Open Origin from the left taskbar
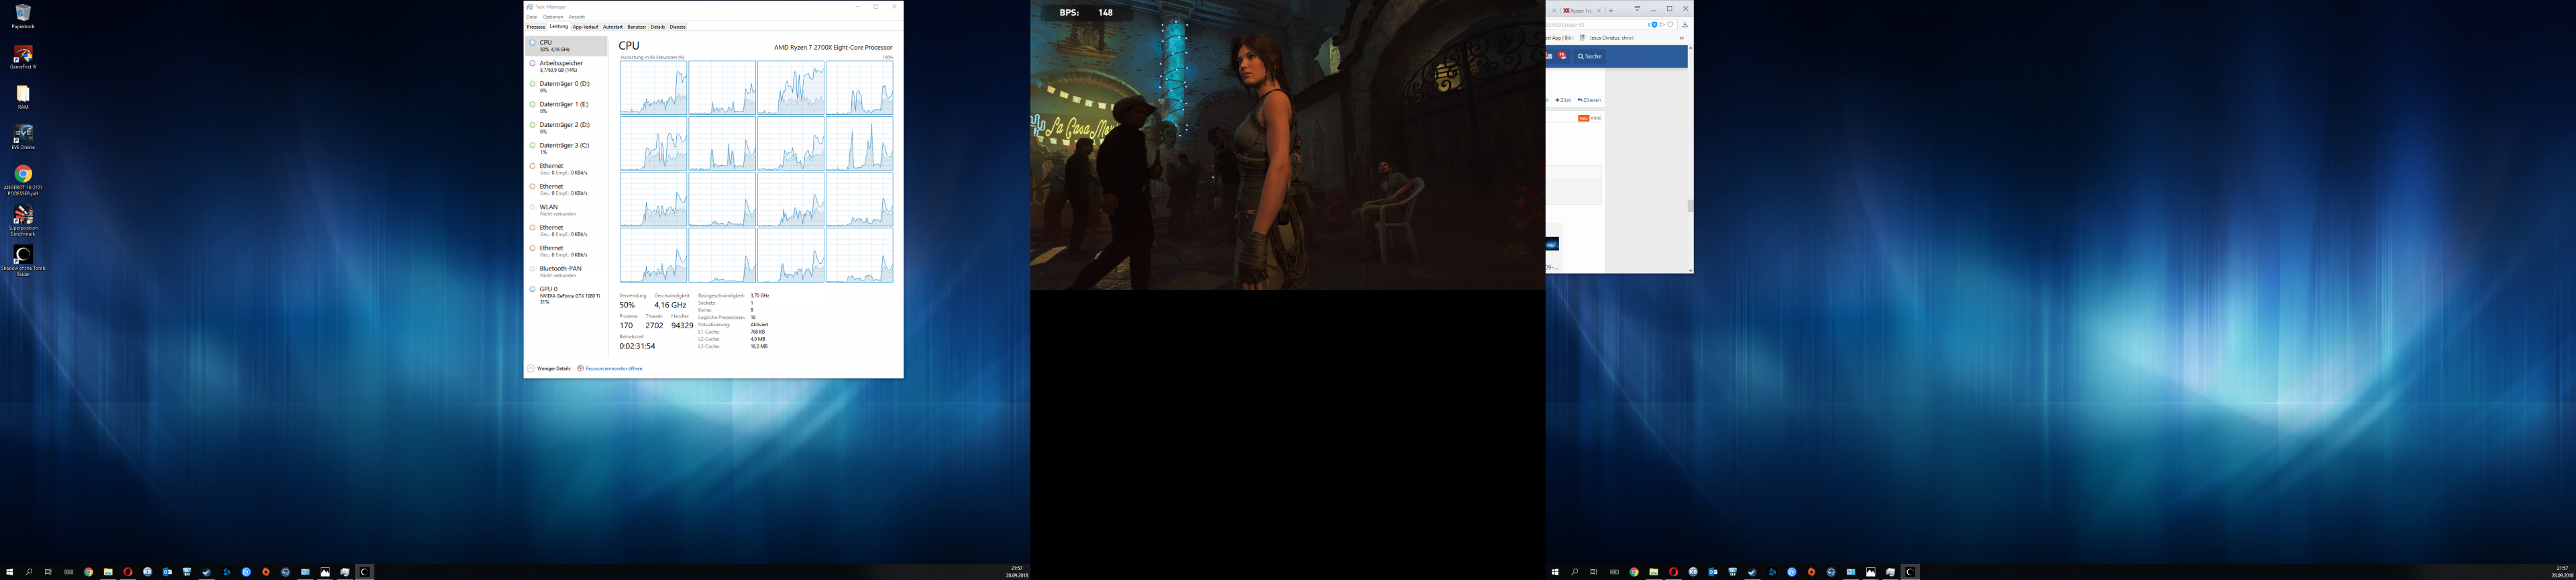The width and height of the screenshot is (2576, 580). tap(266, 572)
